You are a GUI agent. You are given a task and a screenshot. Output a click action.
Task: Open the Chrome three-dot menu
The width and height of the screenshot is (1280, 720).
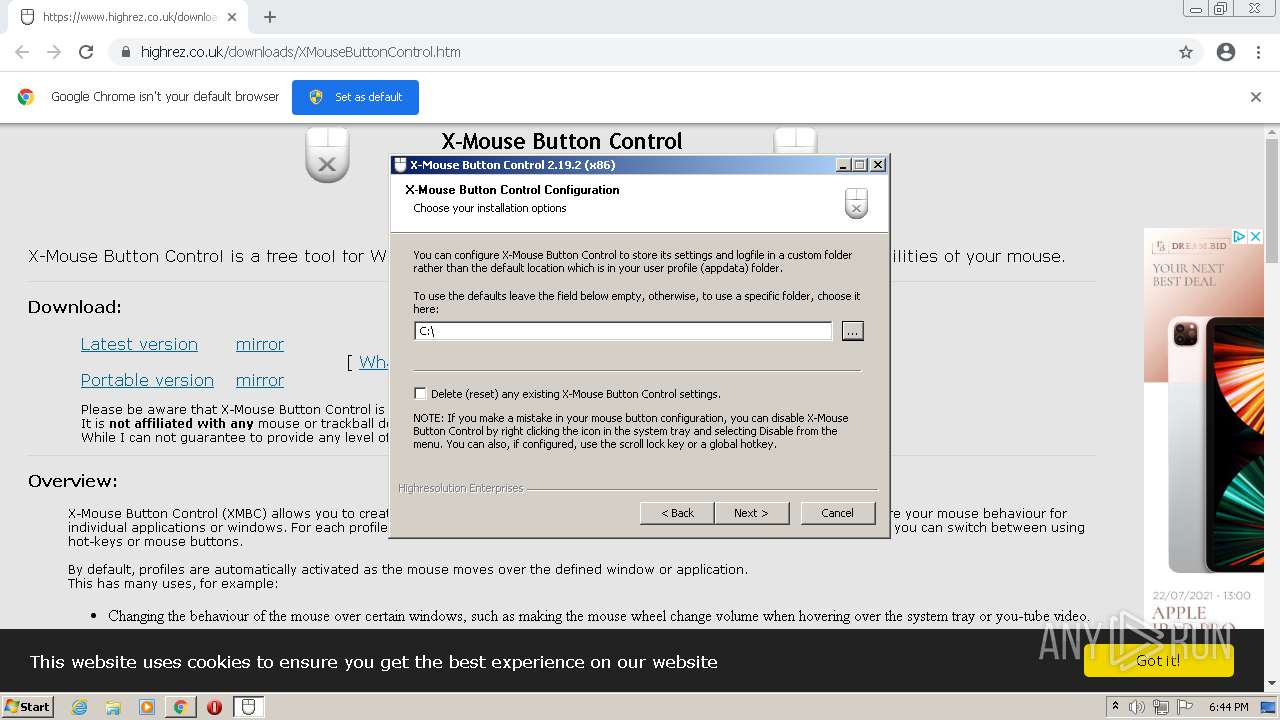click(x=1258, y=52)
